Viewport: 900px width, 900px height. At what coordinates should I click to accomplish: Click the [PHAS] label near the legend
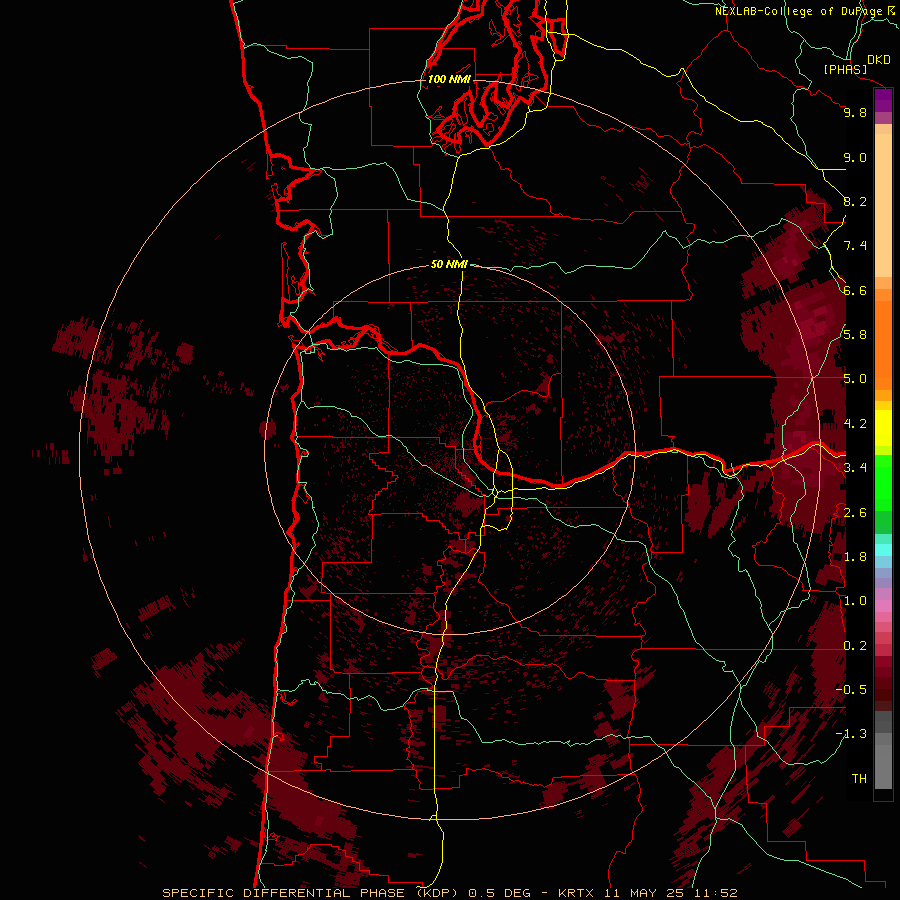click(845, 70)
